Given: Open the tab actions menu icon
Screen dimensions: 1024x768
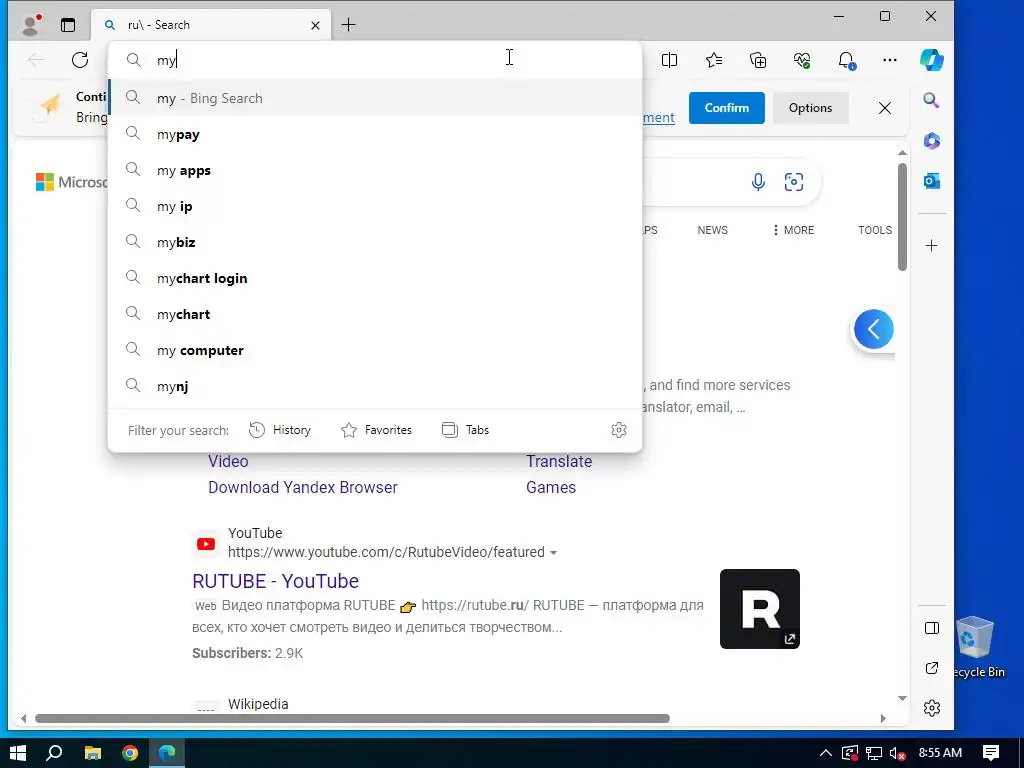Looking at the screenshot, I should [68, 25].
